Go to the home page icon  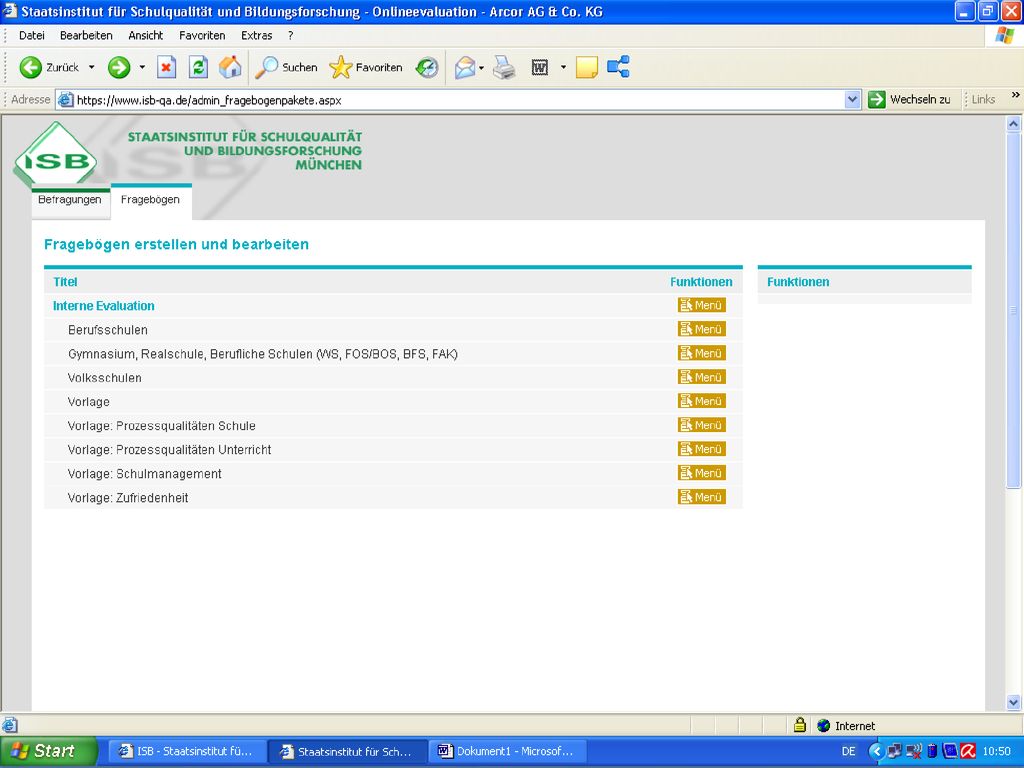point(230,67)
